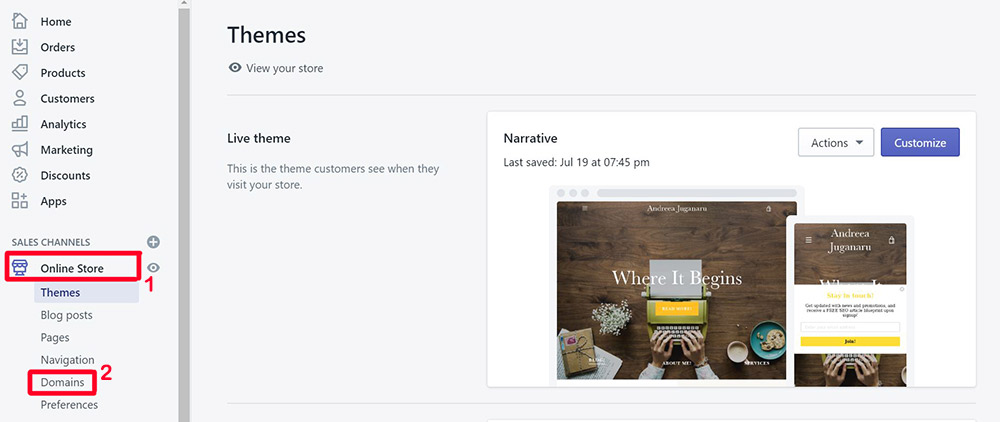Open the Domains menu item
The image size is (1000, 422).
[62, 382]
